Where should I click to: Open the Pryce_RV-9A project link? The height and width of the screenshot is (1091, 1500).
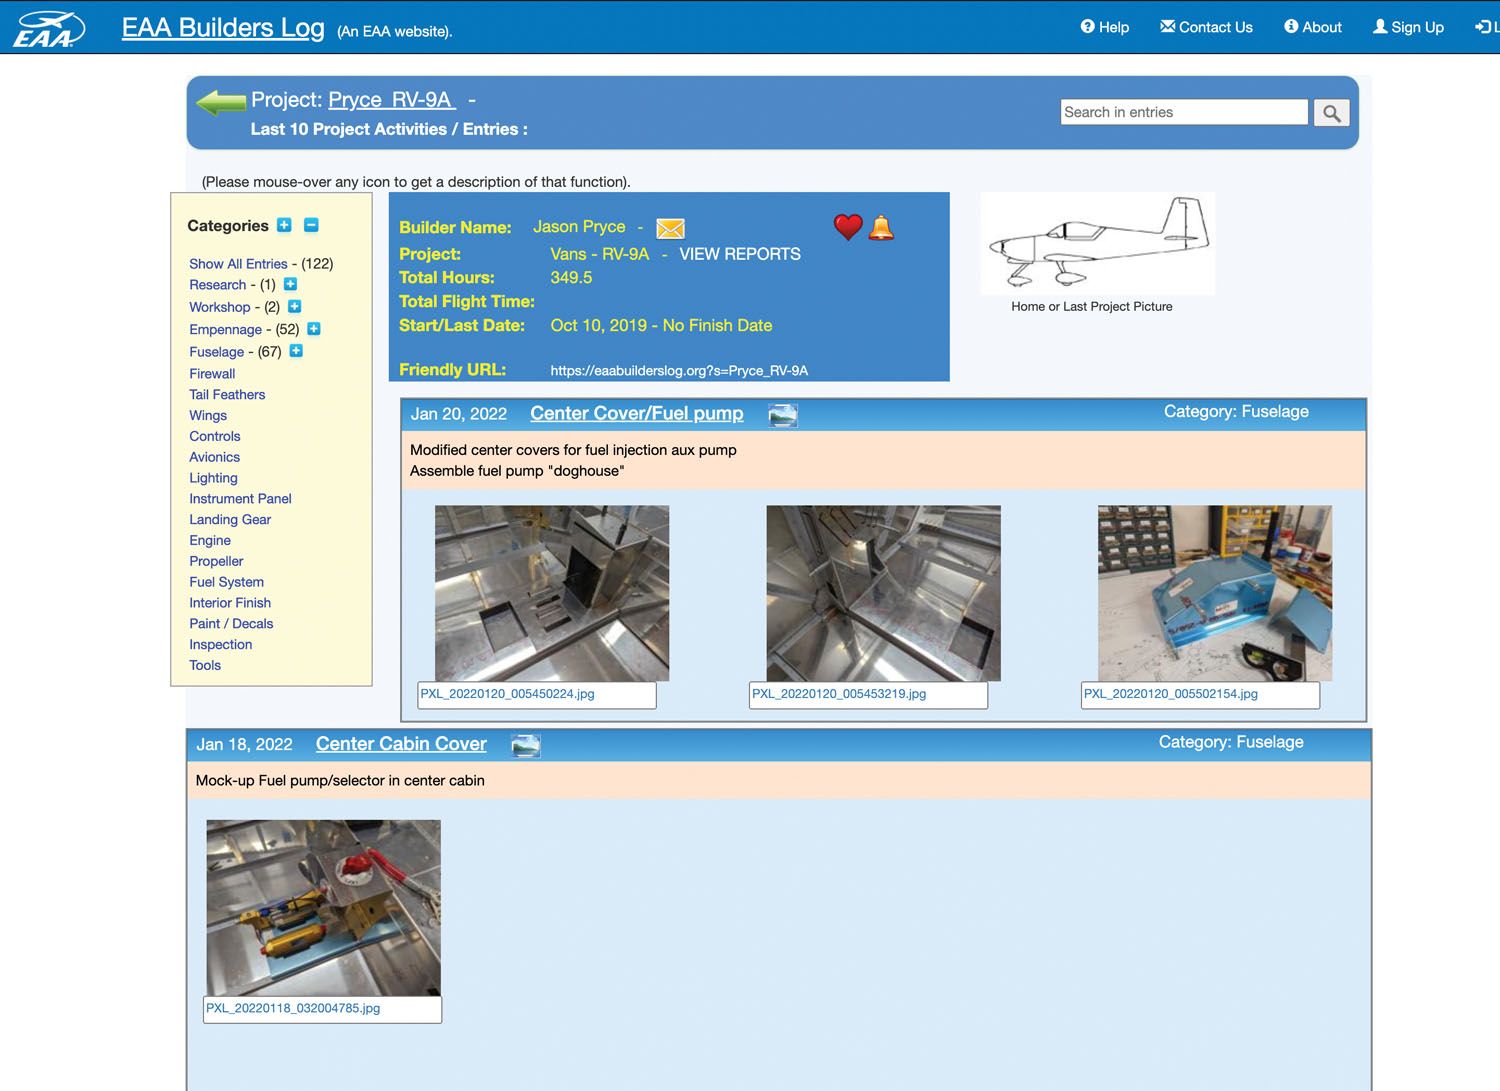(x=392, y=100)
